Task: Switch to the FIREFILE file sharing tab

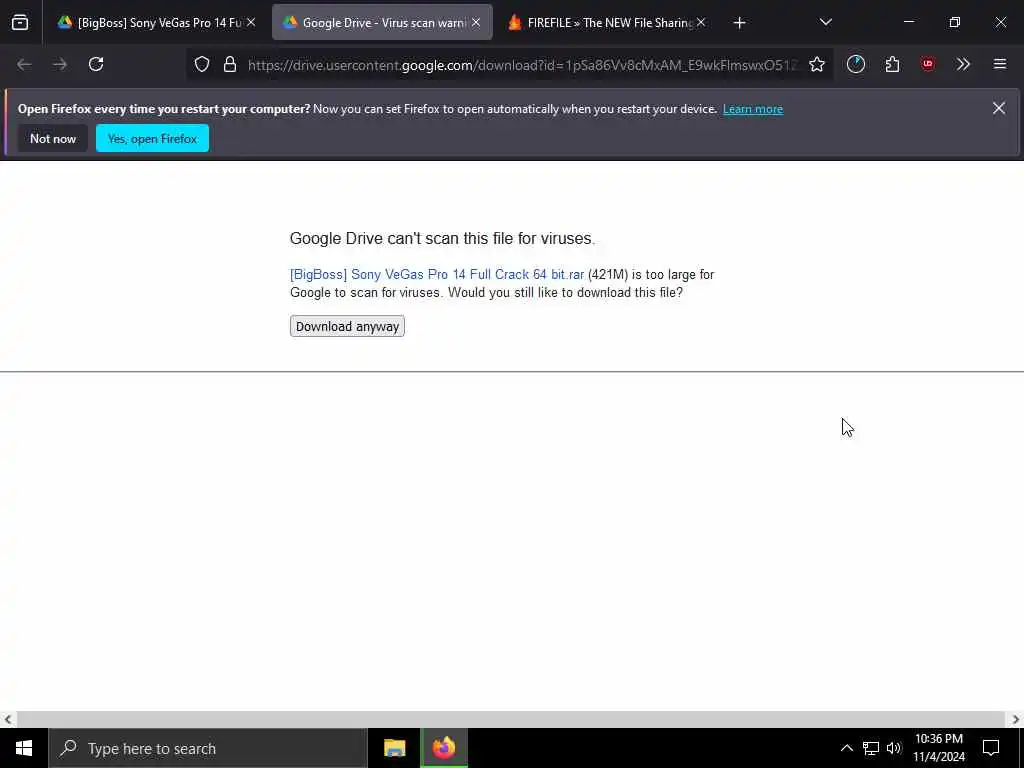Action: (609, 23)
